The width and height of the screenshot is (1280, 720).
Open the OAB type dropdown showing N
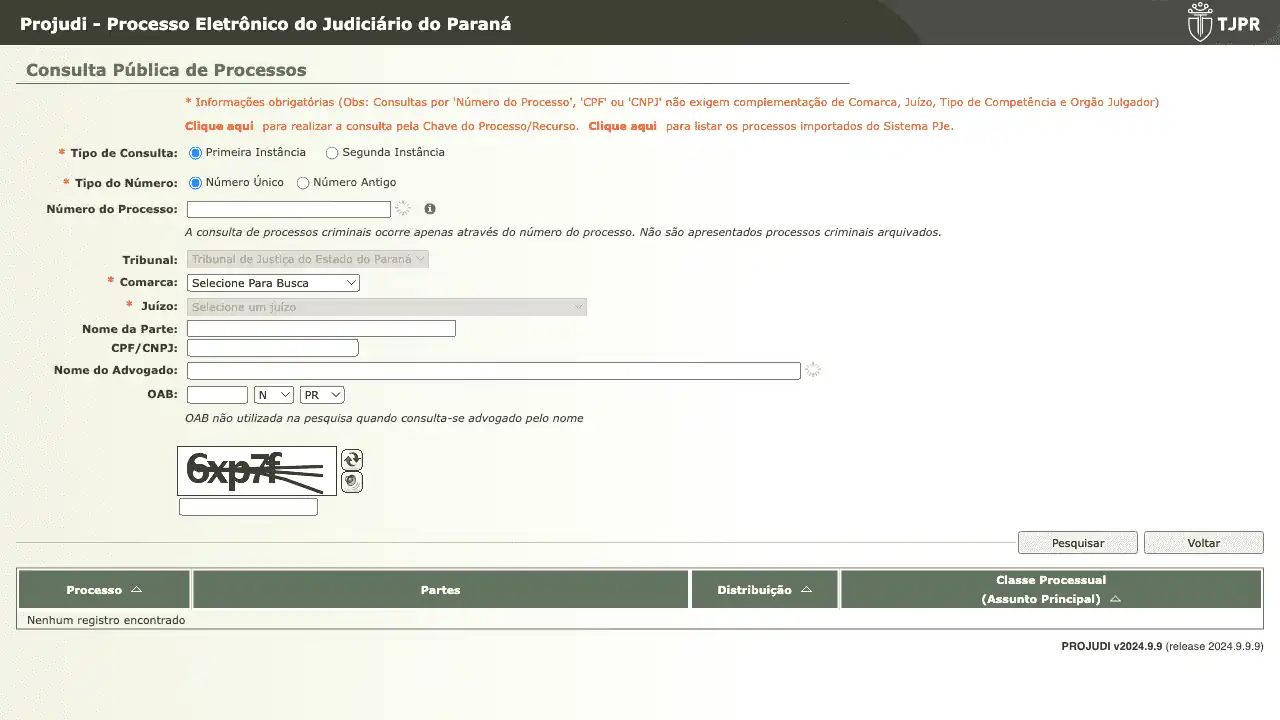274,395
